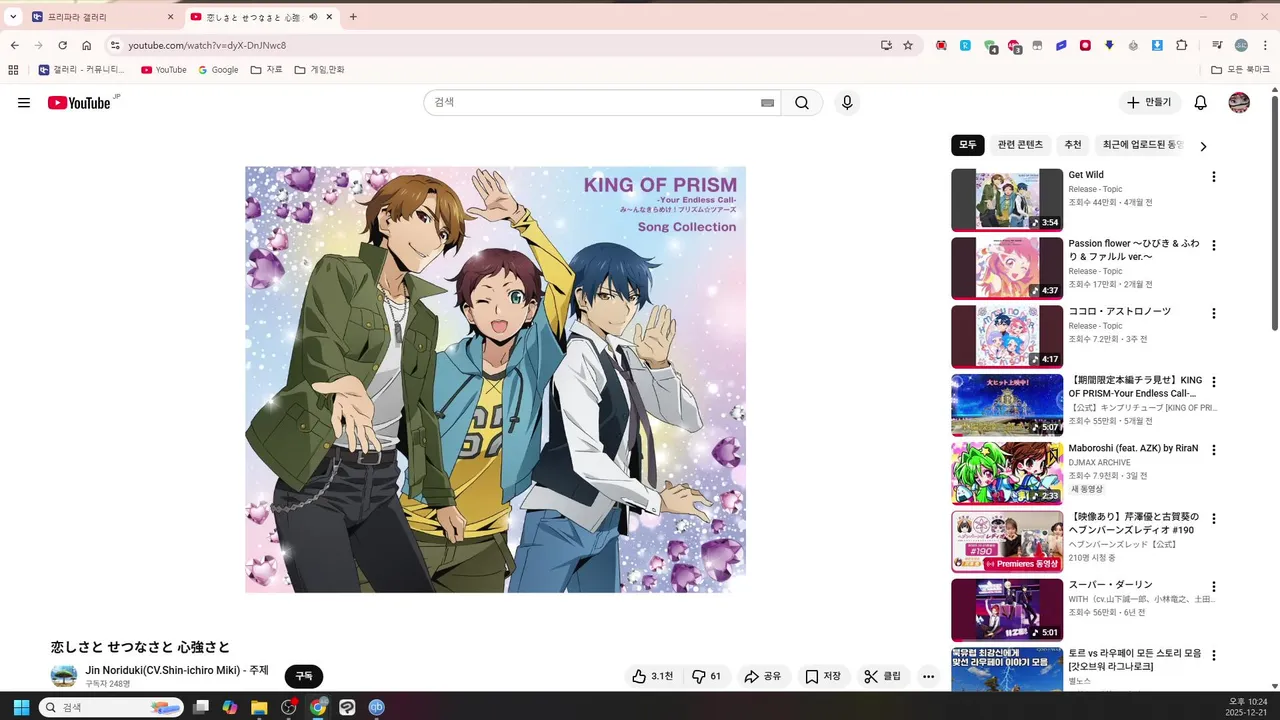Screen dimensions: 1280x720
Task: Open the Passion flower video thumbnail
Action: click(1007, 268)
